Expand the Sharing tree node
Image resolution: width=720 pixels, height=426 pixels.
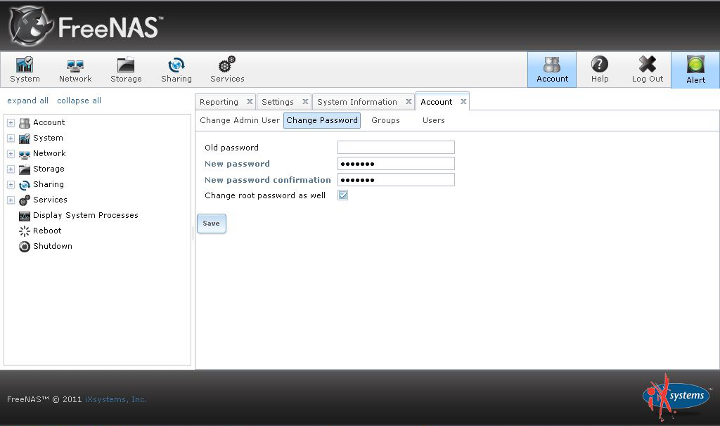tap(11, 185)
